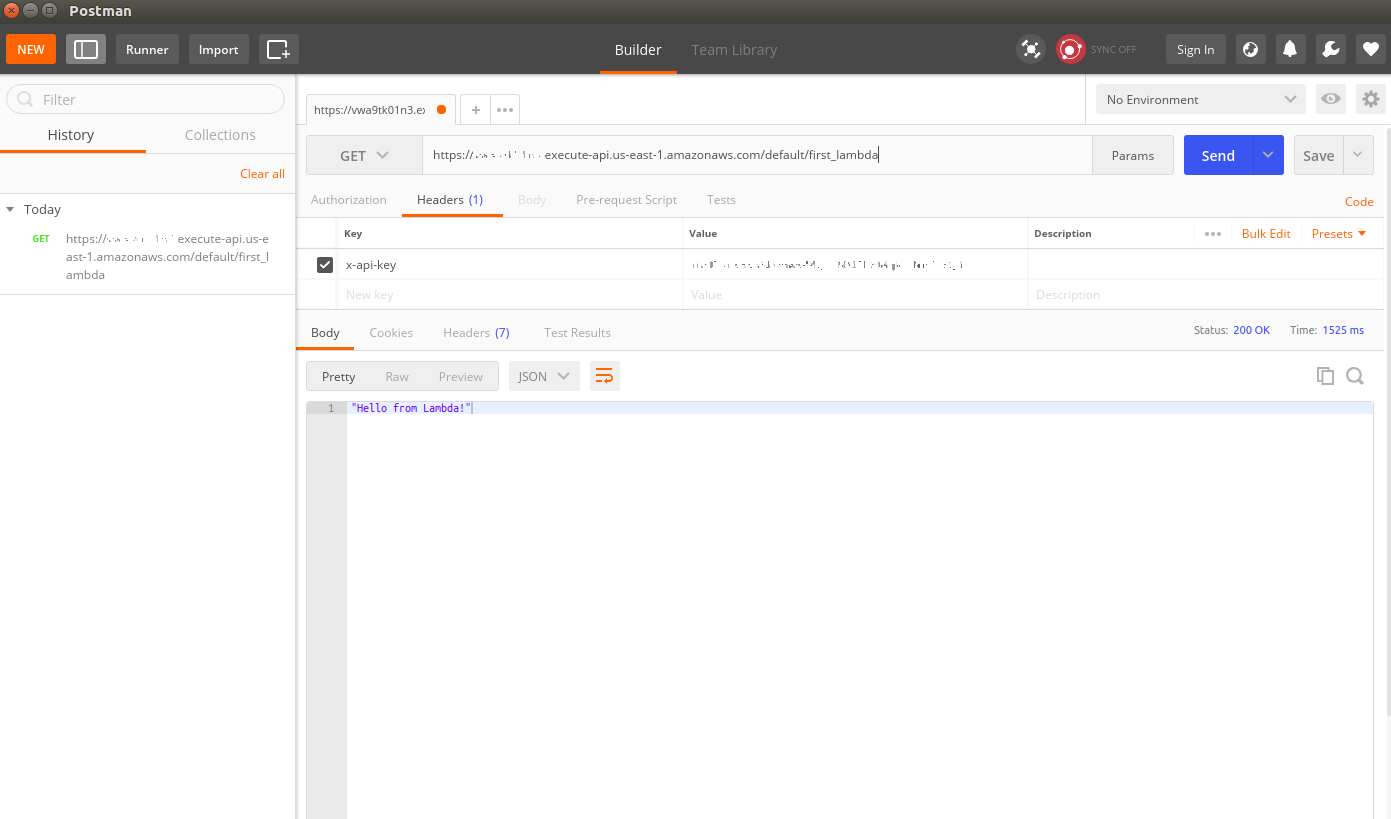Open the Team Library tab
The image size is (1391, 819).
[x=734, y=49]
